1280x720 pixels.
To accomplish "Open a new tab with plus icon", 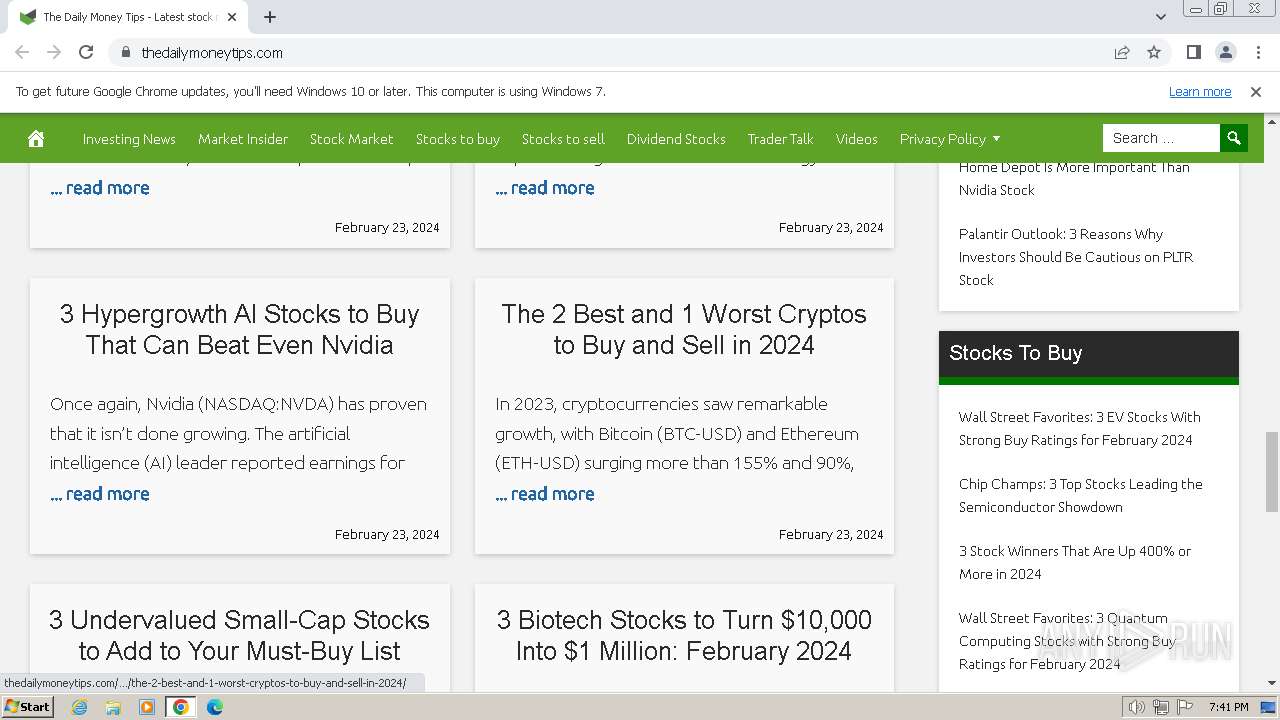I will [270, 17].
